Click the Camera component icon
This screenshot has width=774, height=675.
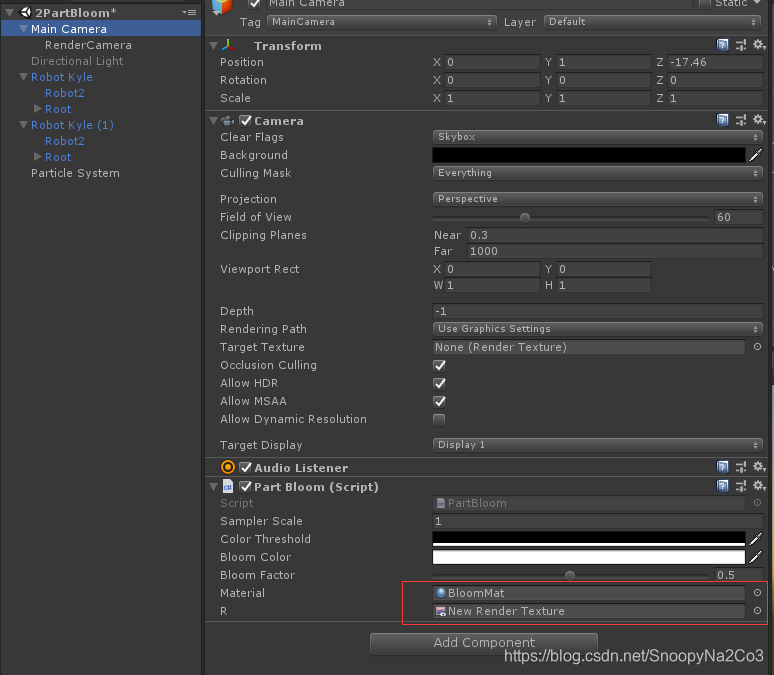pos(228,120)
